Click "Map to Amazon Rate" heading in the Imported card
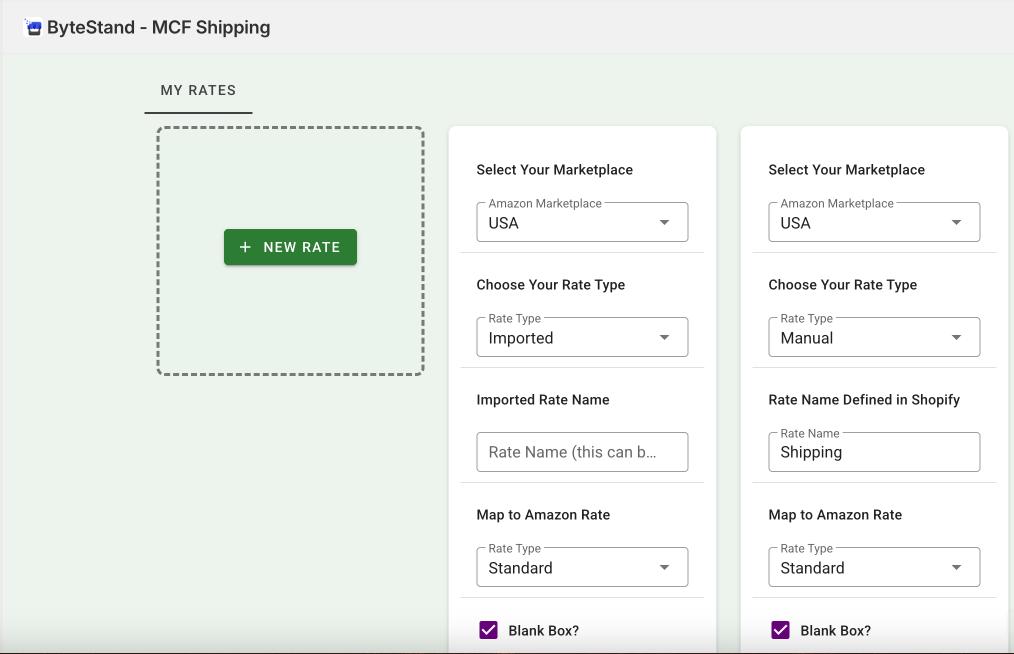Image resolution: width=1014 pixels, height=654 pixels. pyautogui.click(x=543, y=515)
